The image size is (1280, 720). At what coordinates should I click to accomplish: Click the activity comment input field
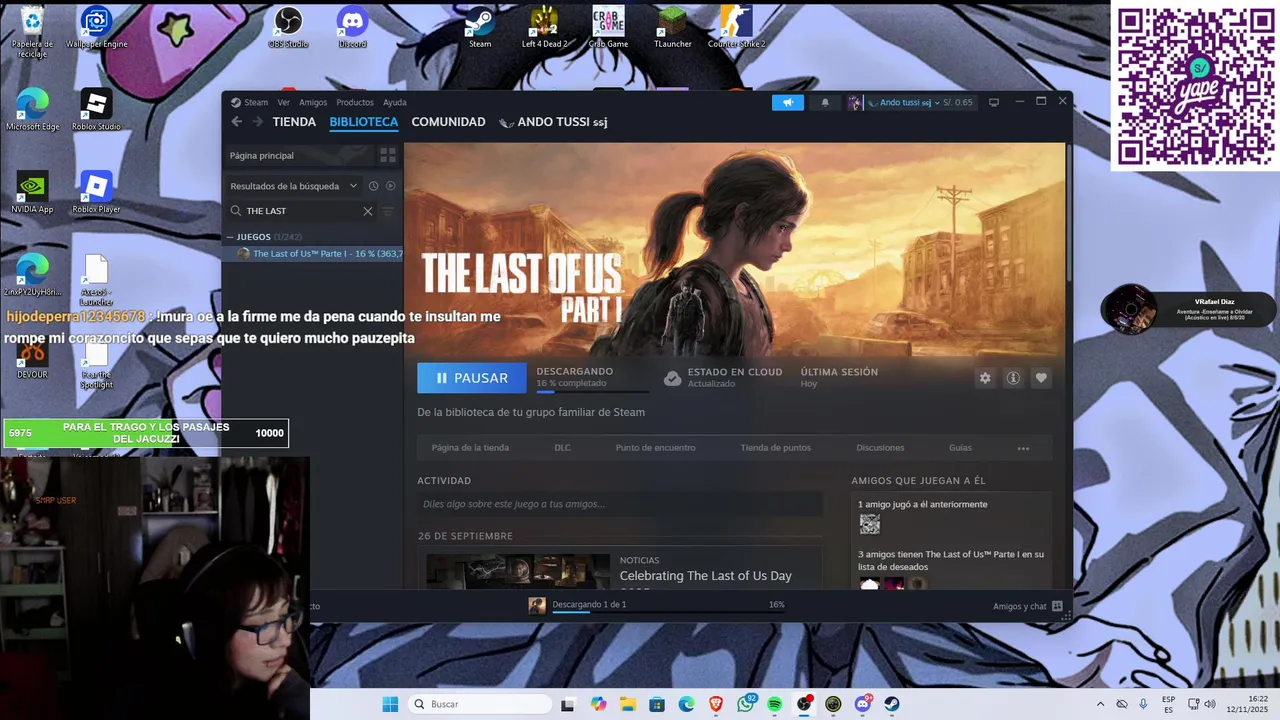[x=619, y=504]
